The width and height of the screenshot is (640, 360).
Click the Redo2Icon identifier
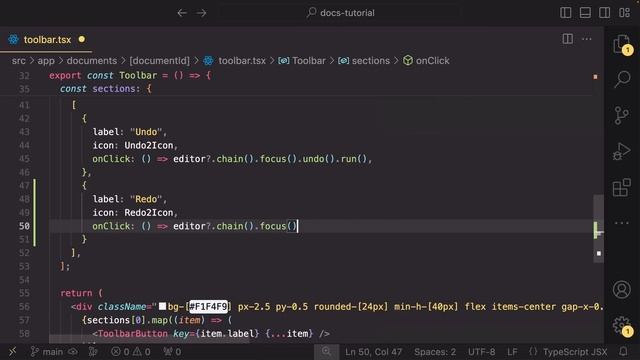point(149,213)
